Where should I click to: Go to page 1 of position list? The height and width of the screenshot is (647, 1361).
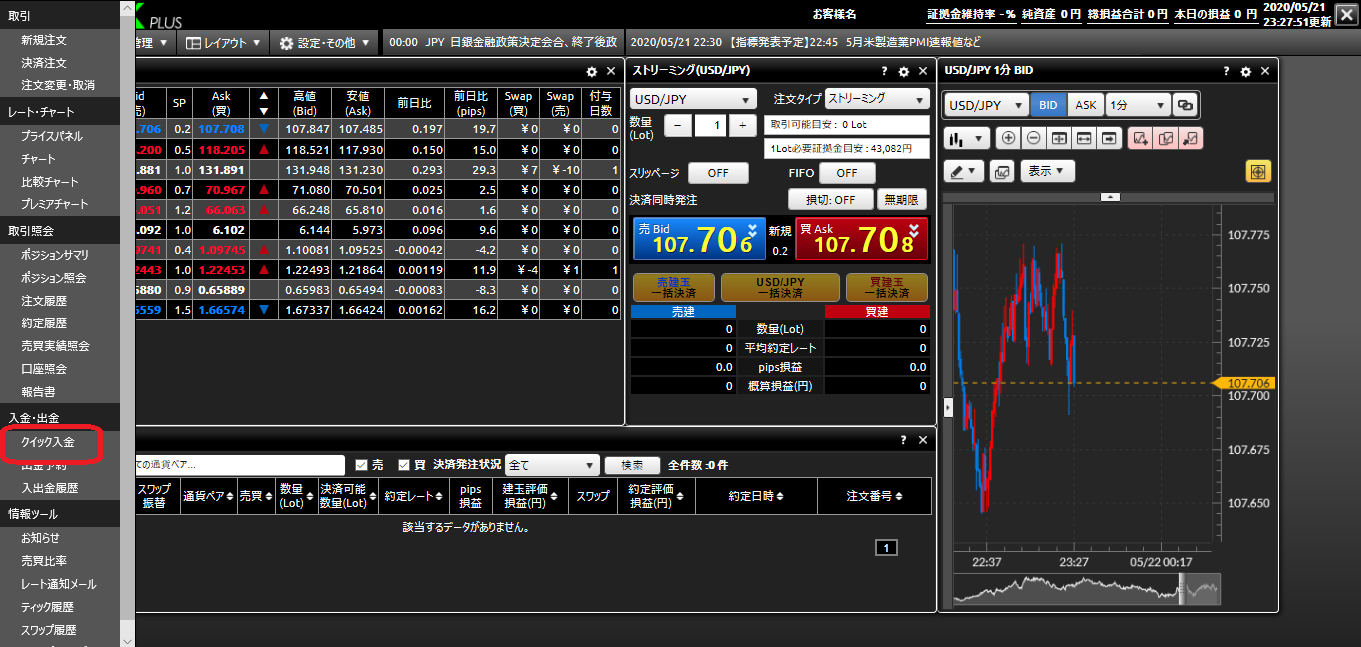(x=887, y=548)
